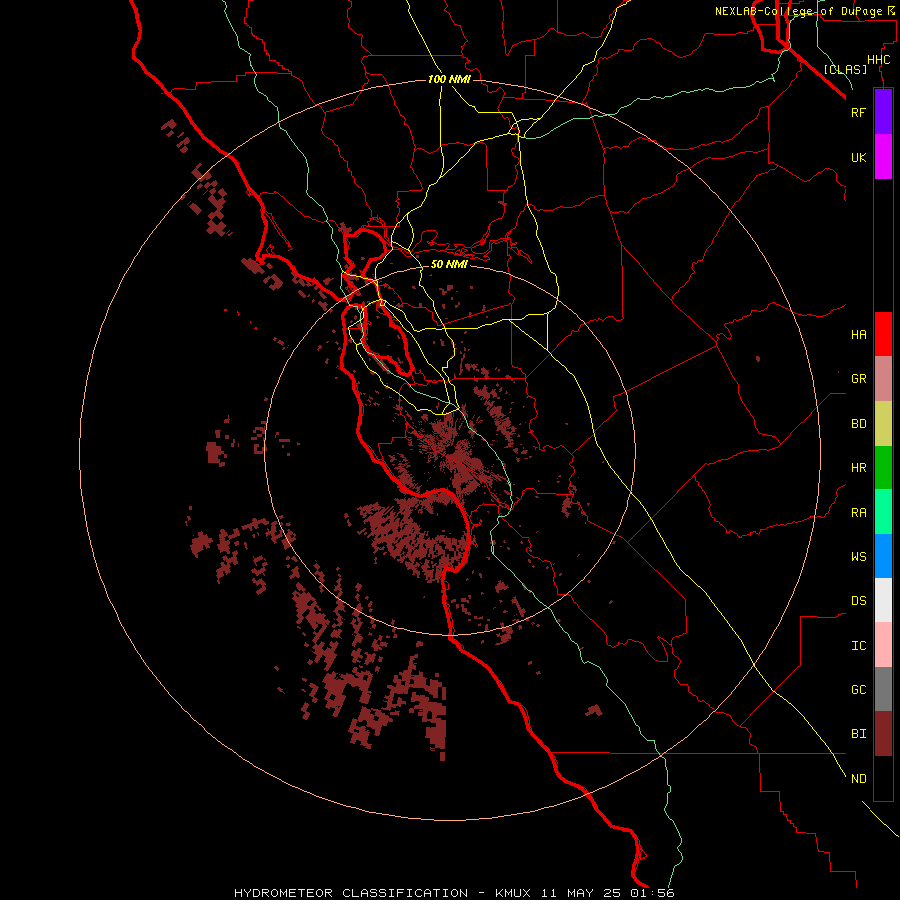
Task: Click the RF legend label
Action: (858, 112)
